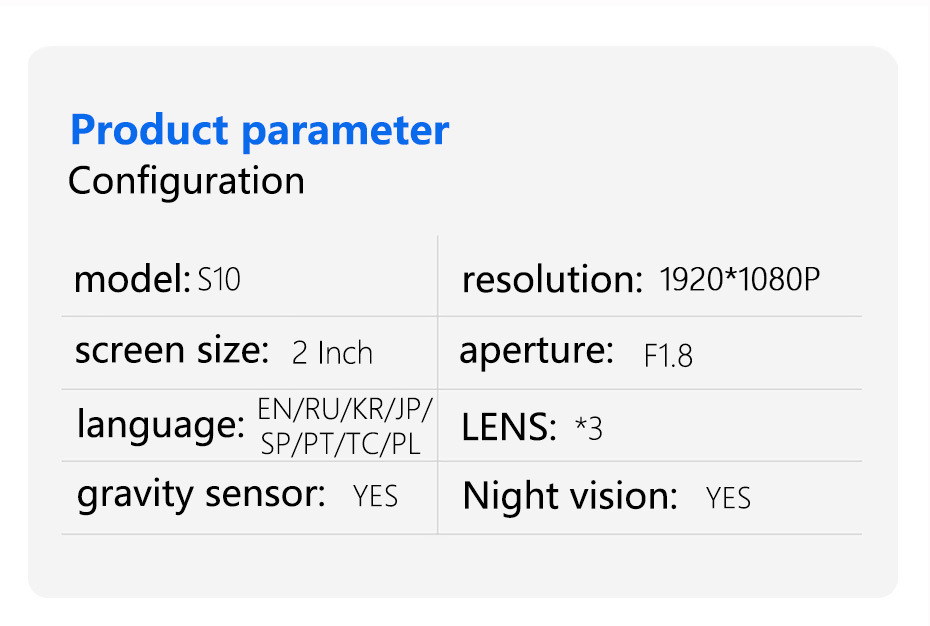This screenshot has height=626, width=930.
Task: Click the S10 model value
Action: point(219,280)
